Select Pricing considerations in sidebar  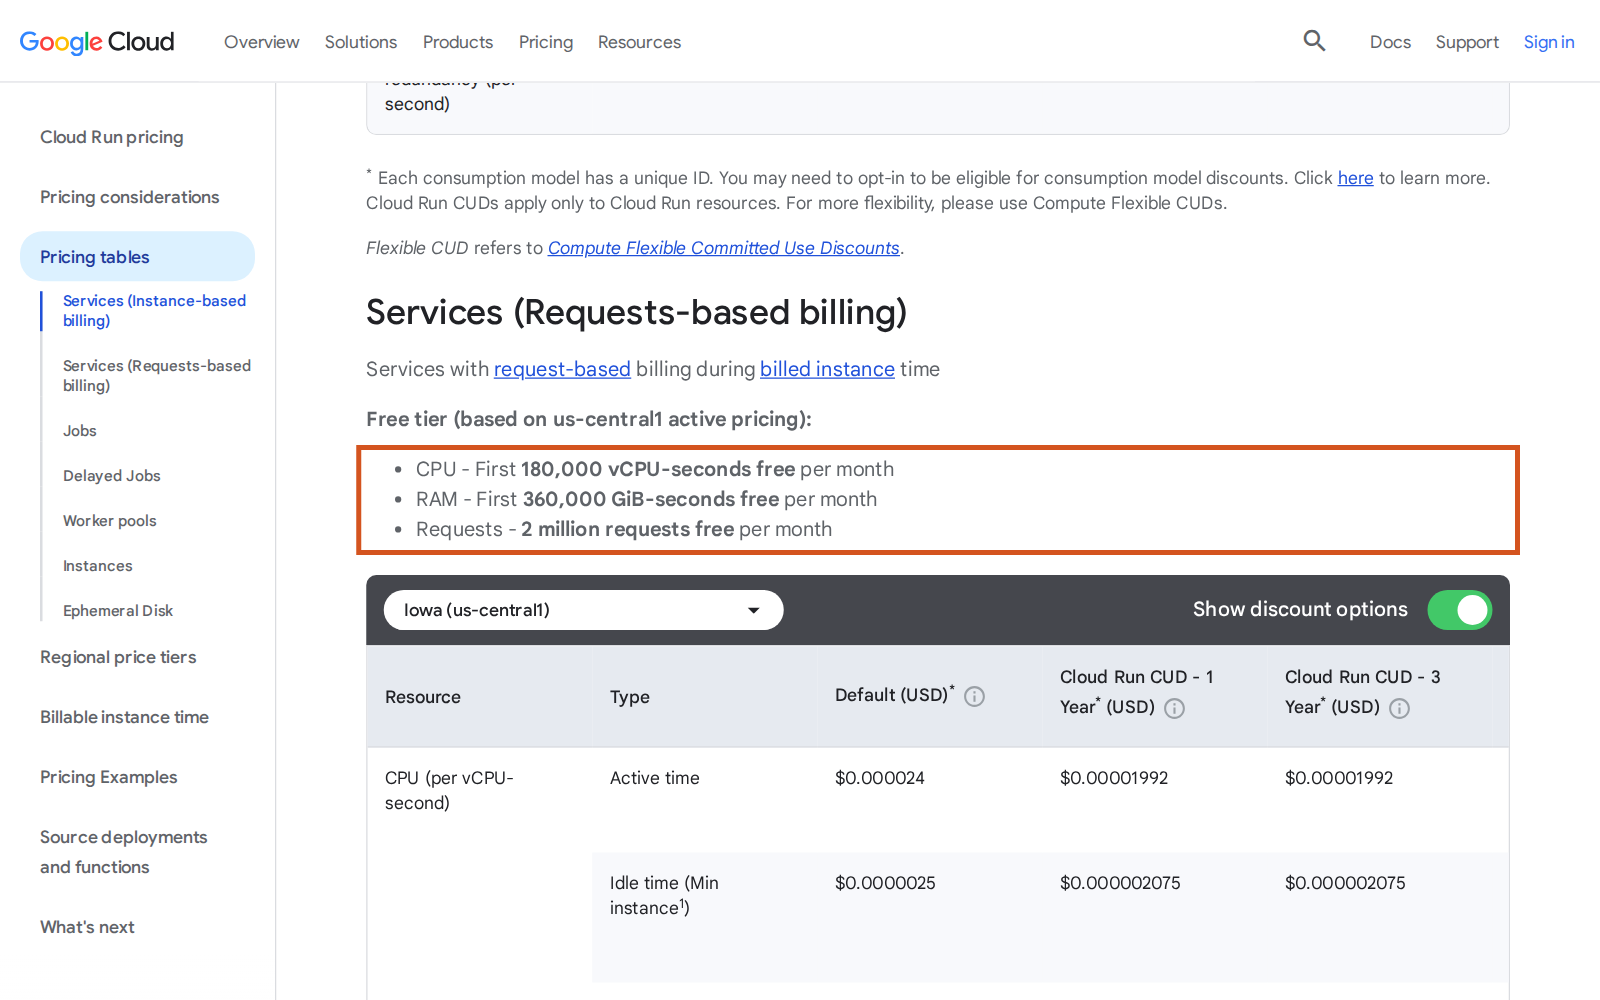click(x=130, y=197)
